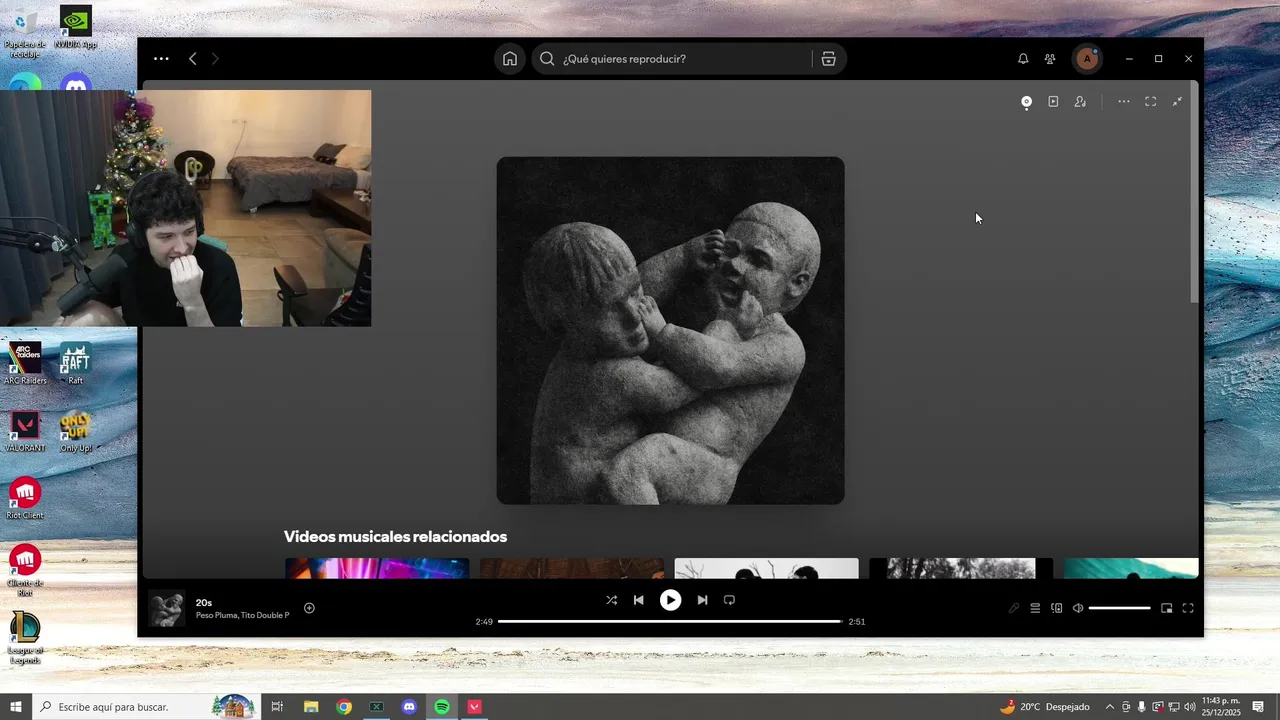The image size is (1280, 720).
Task: Open Spotify from the taskbar
Action: (x=442, y=707)
